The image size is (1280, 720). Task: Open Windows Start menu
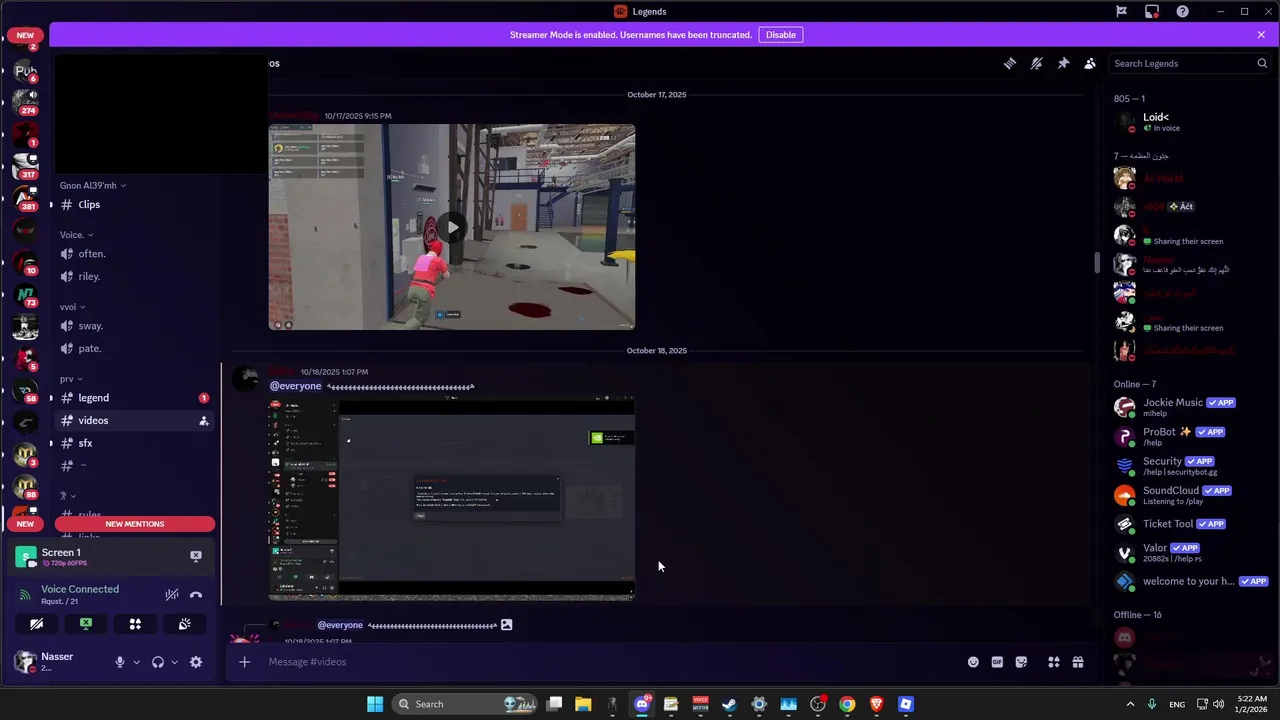(375, 704)
